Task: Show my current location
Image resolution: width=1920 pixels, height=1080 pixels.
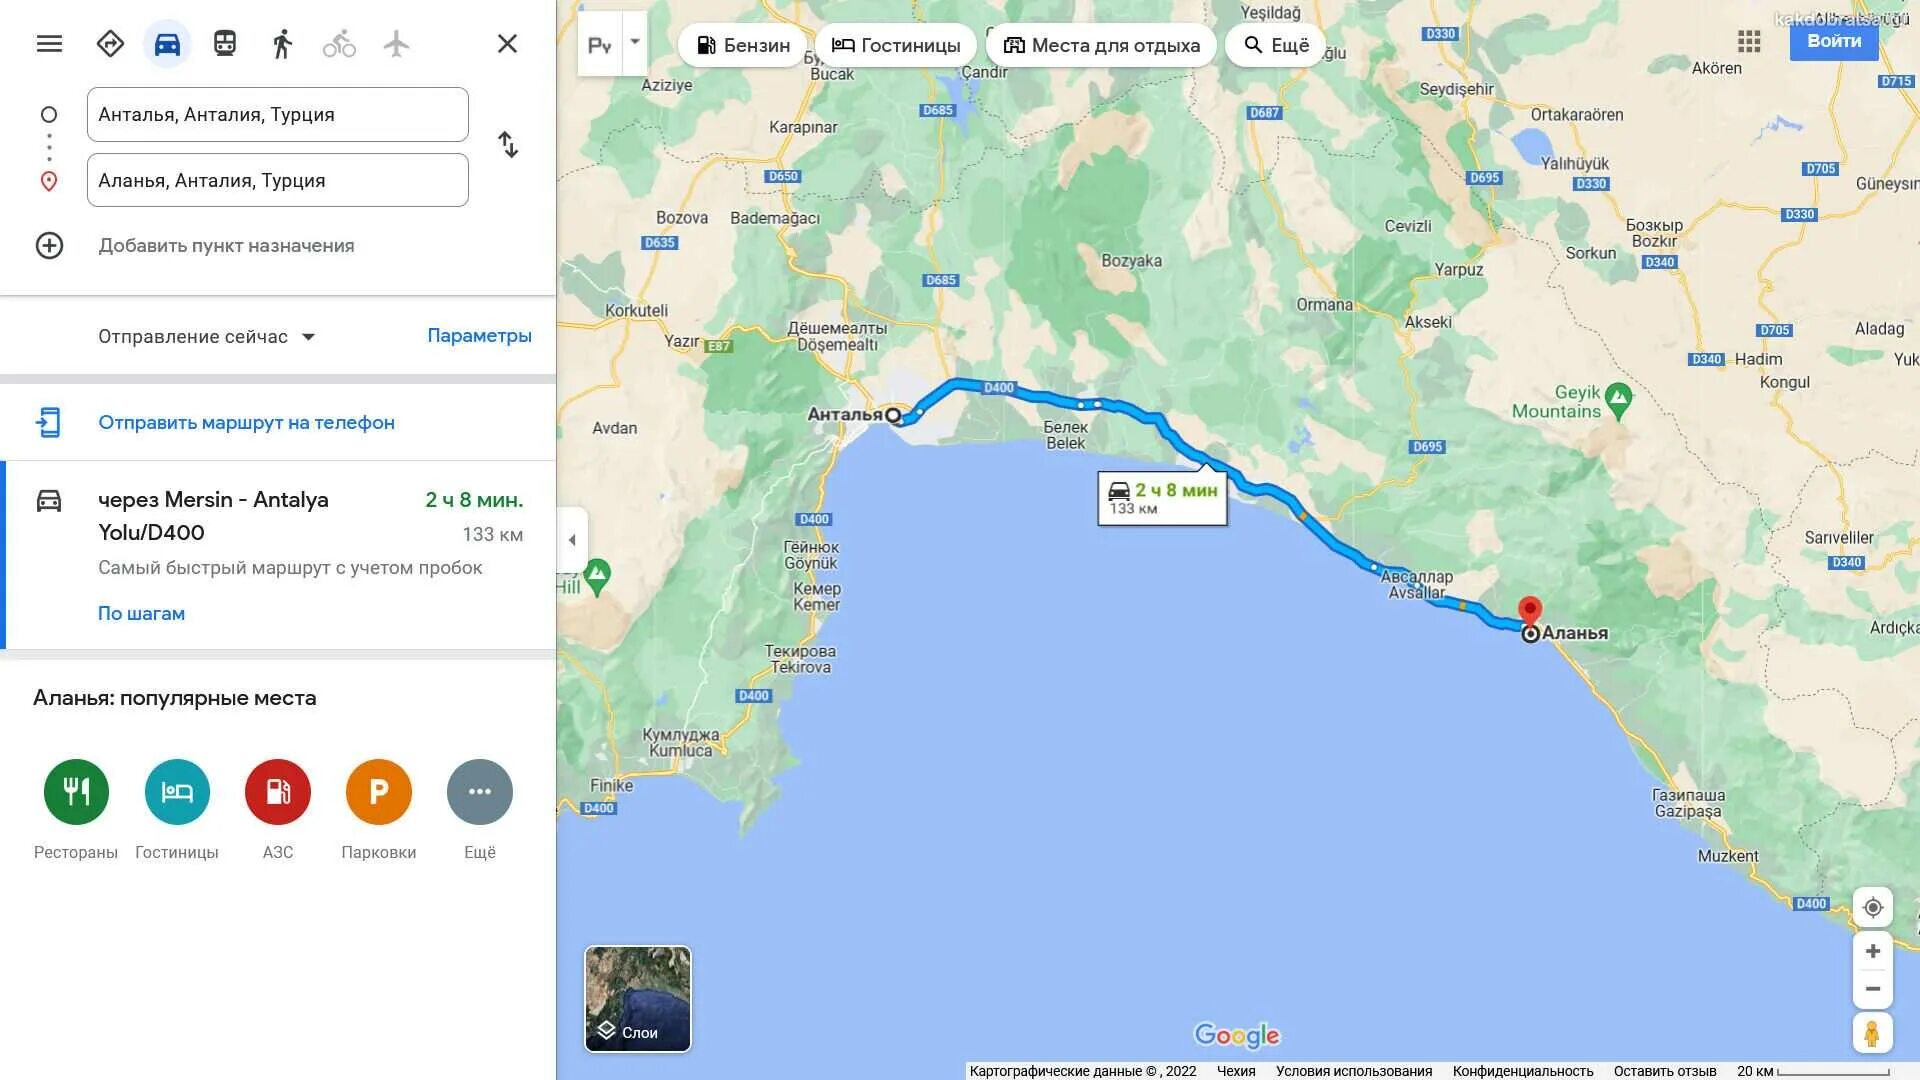Action: click(1873, 907)
